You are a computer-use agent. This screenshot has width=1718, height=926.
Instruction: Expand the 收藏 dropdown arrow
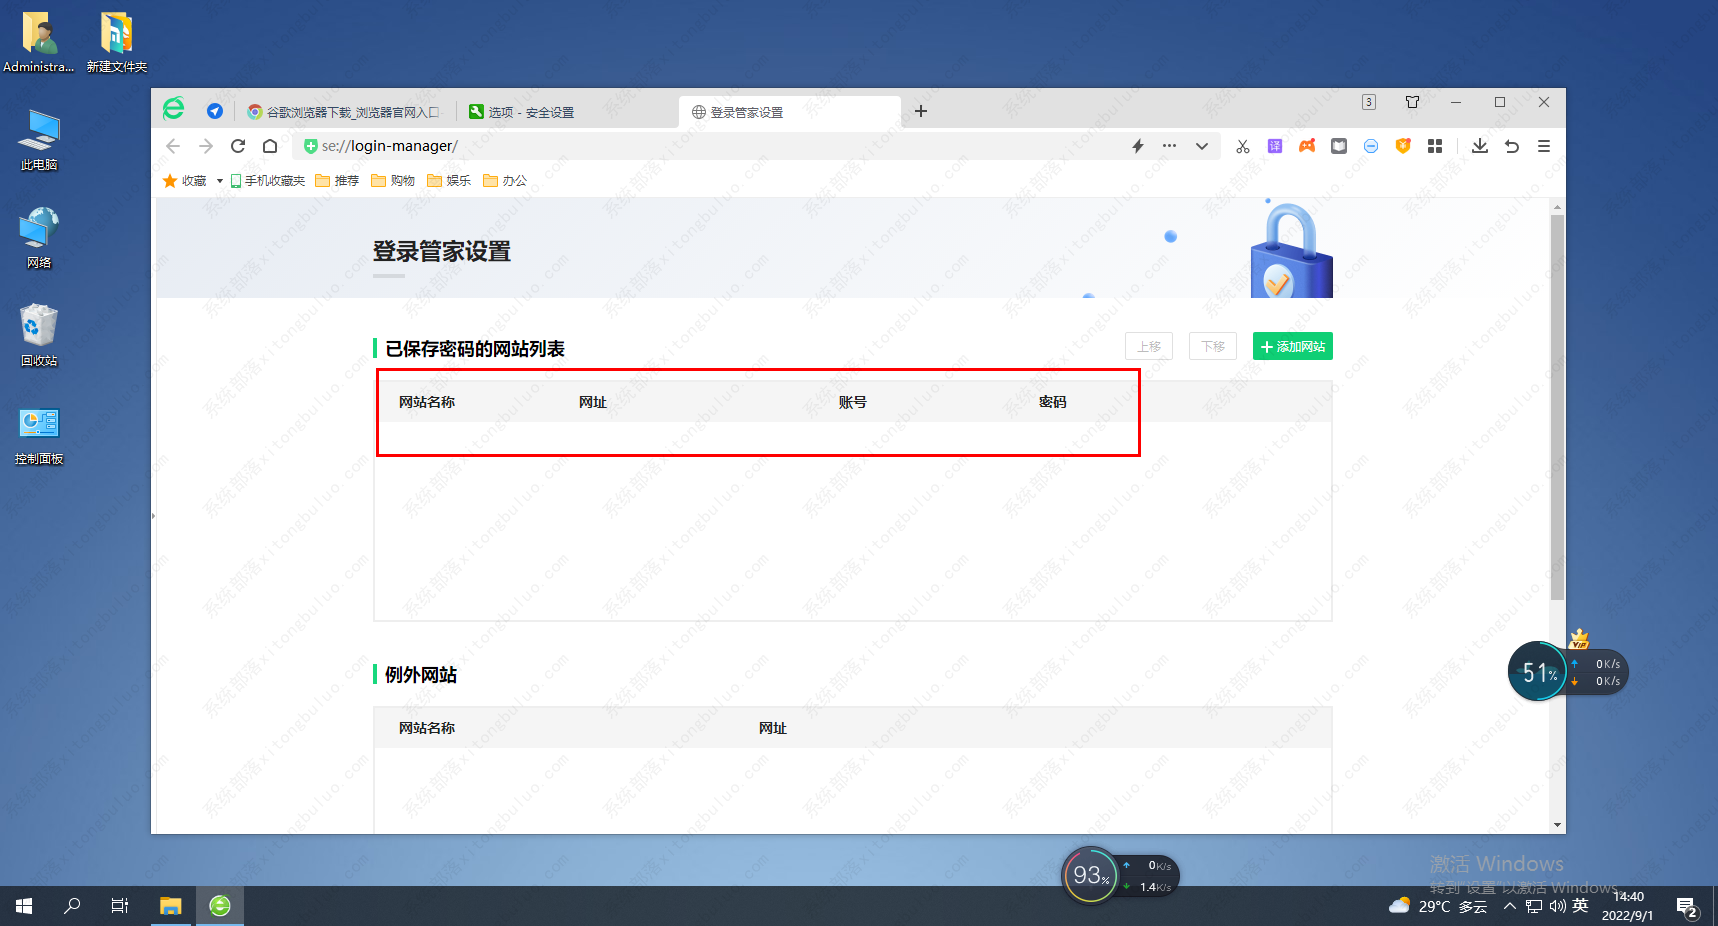point(220,181)
